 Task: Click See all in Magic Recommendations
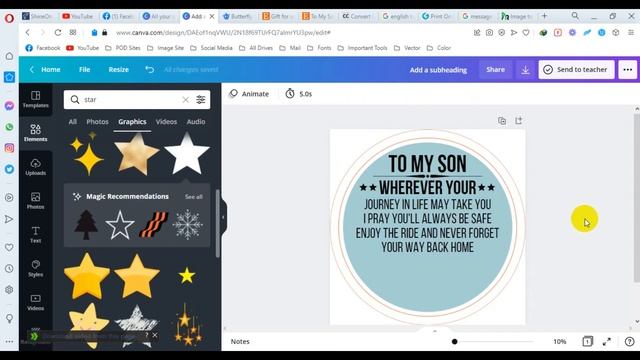tap(193, 197)
